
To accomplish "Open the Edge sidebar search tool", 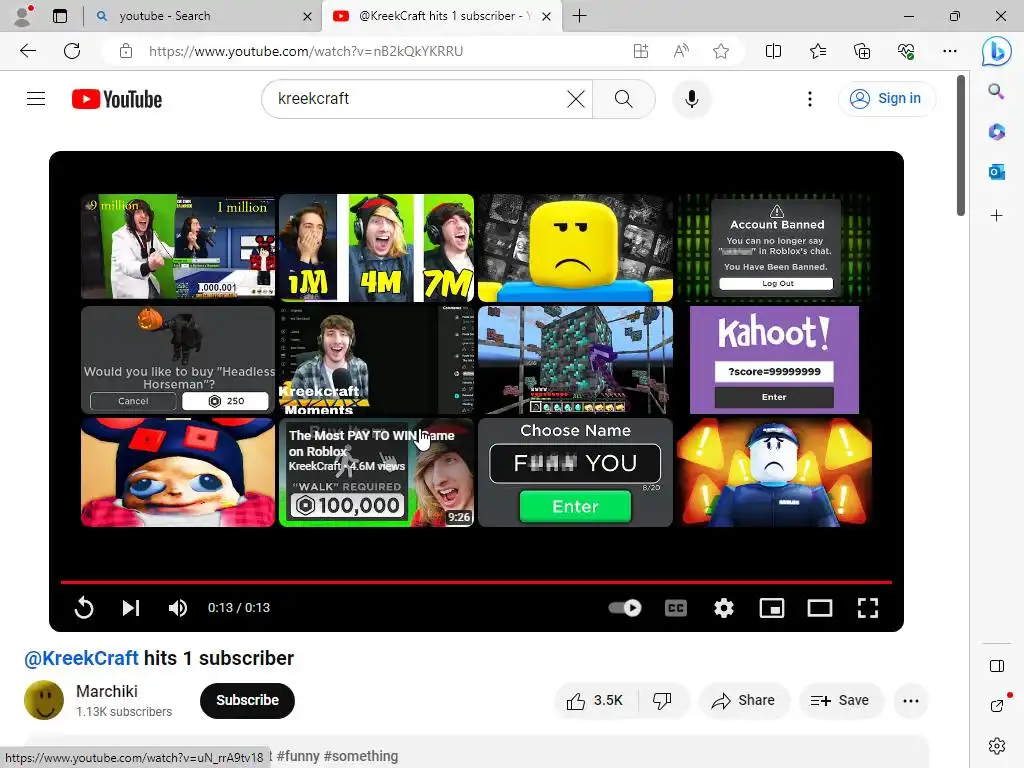I will point(996,91).
